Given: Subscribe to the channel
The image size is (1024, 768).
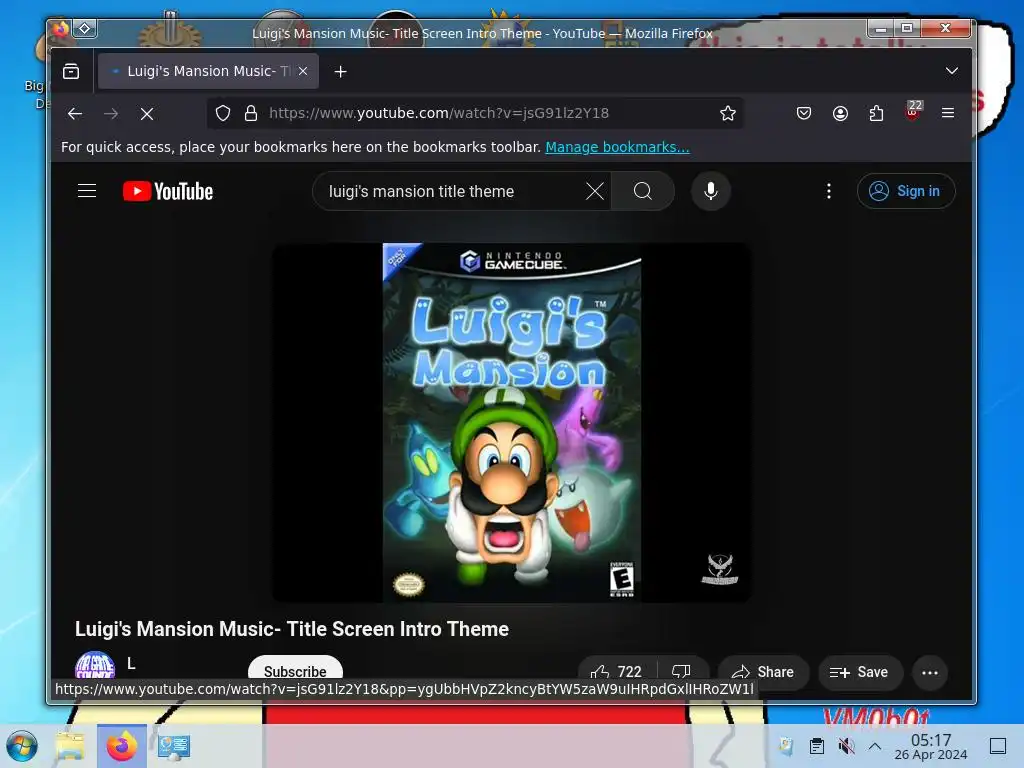Looking at the screenshot, I should point(295,670).
